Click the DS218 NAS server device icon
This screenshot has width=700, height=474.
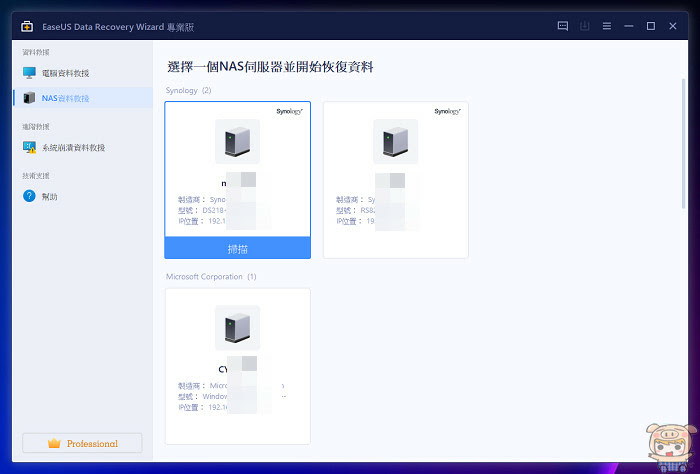coord(237,141)
